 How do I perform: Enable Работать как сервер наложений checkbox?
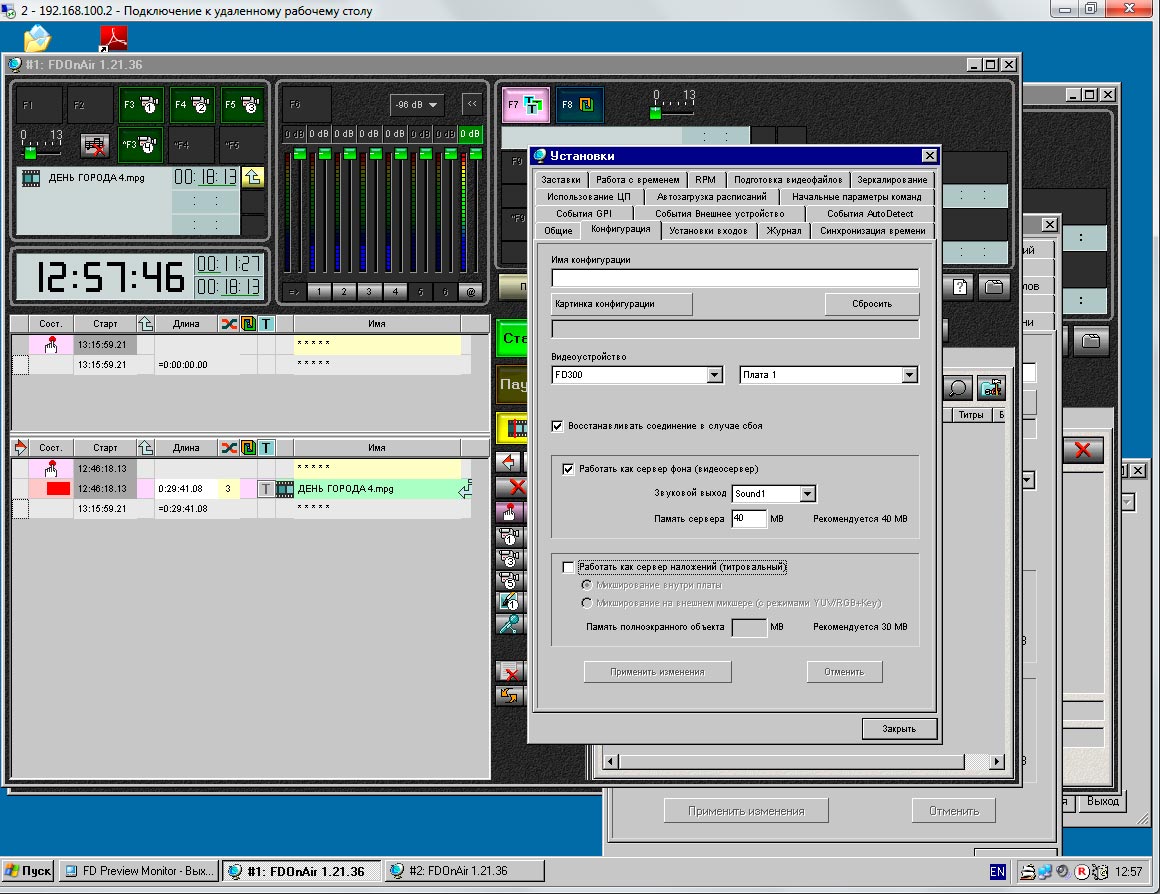[x=568, y=568]
